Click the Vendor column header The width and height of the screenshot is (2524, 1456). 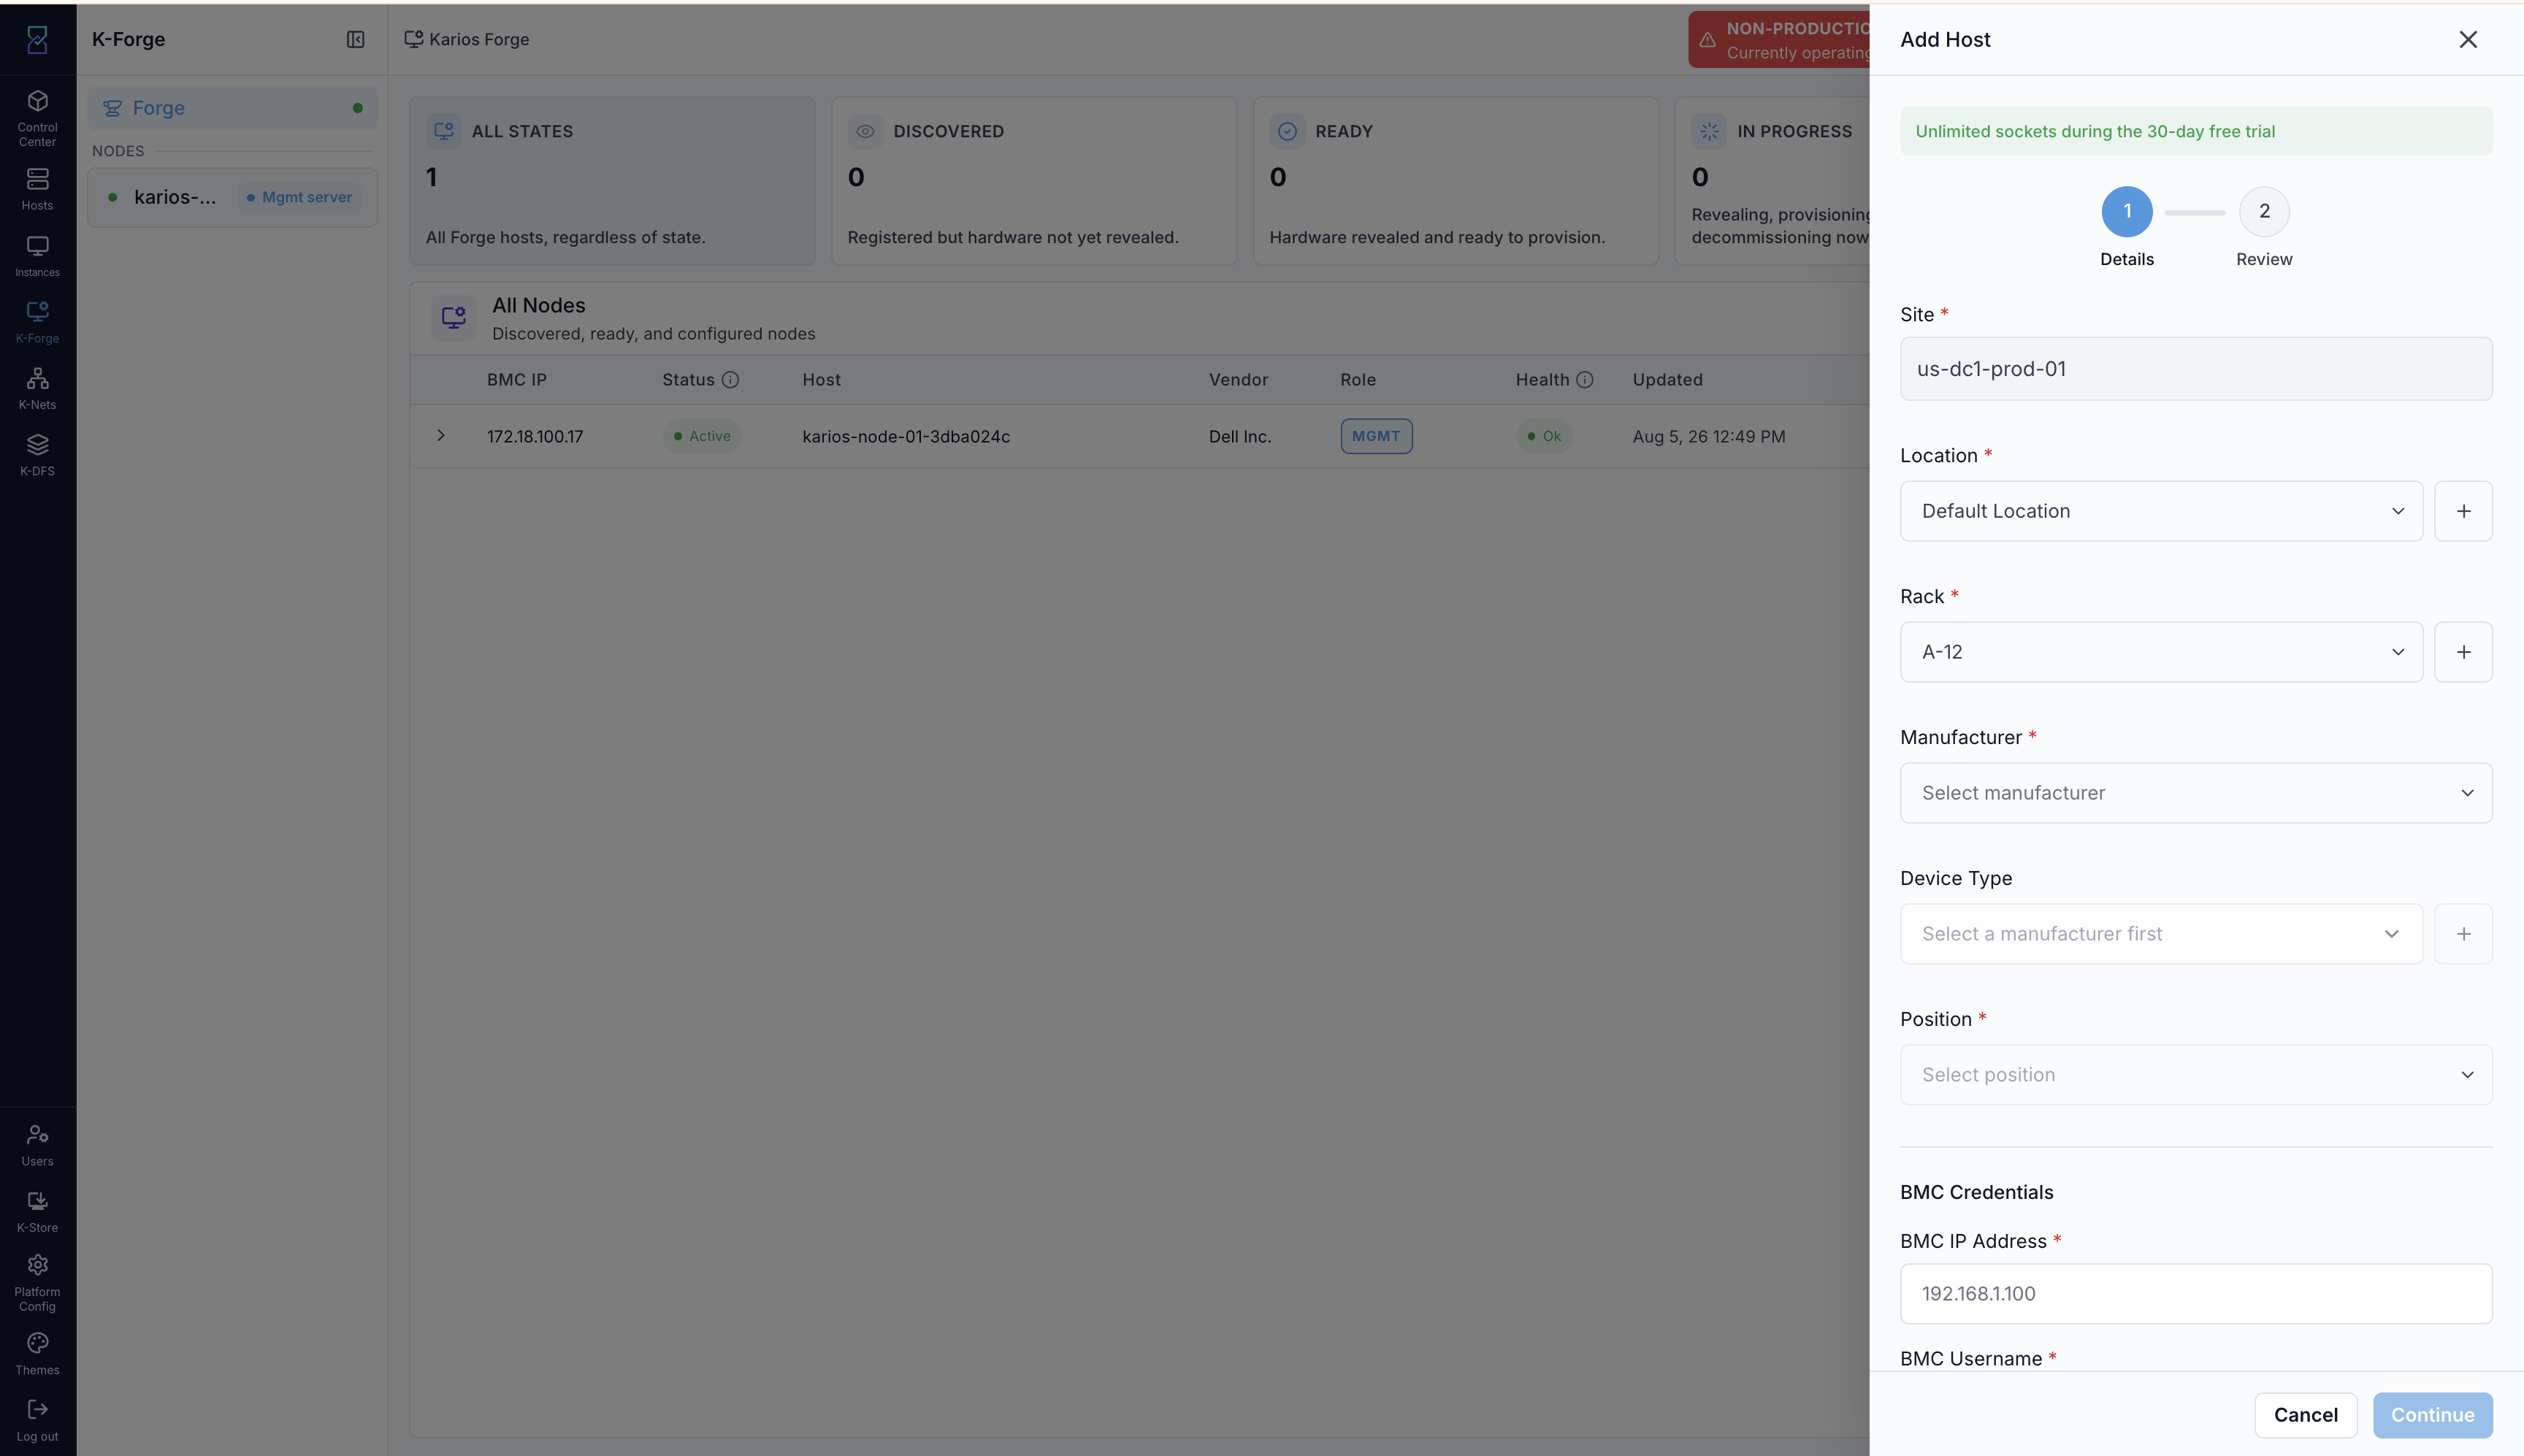click(1238, 380)
